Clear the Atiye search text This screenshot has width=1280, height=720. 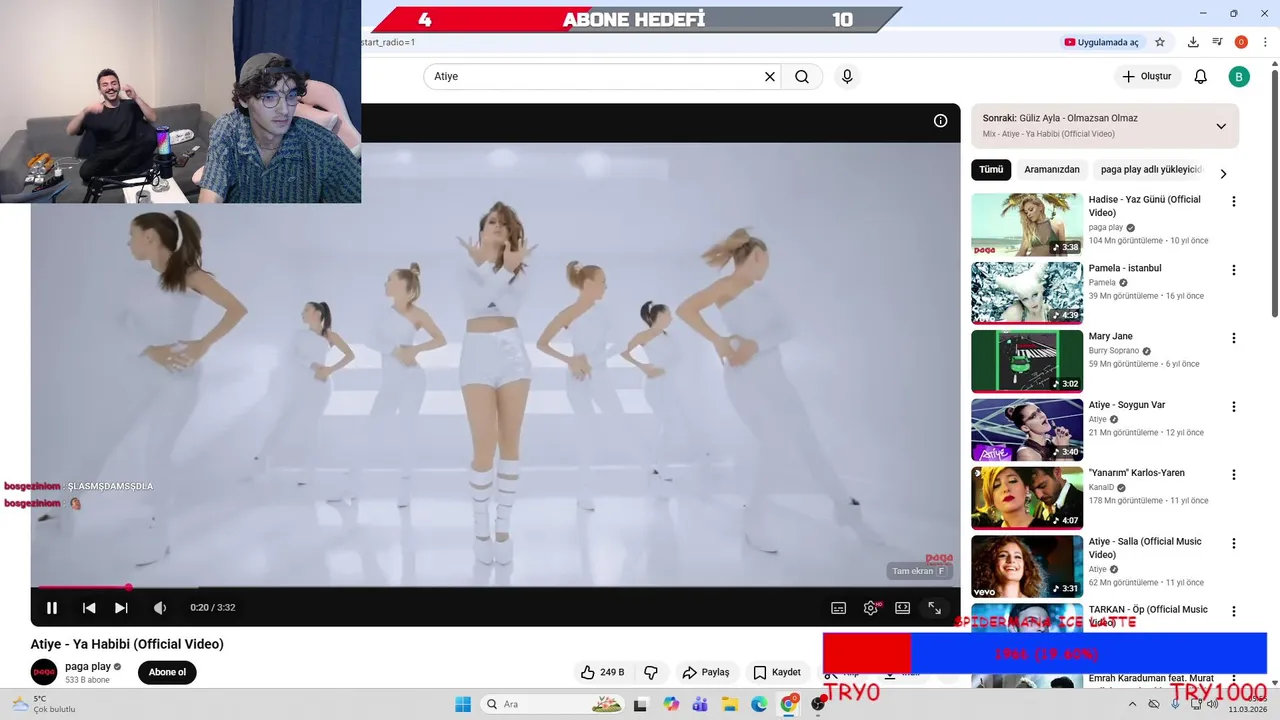(x=770, y=76)
